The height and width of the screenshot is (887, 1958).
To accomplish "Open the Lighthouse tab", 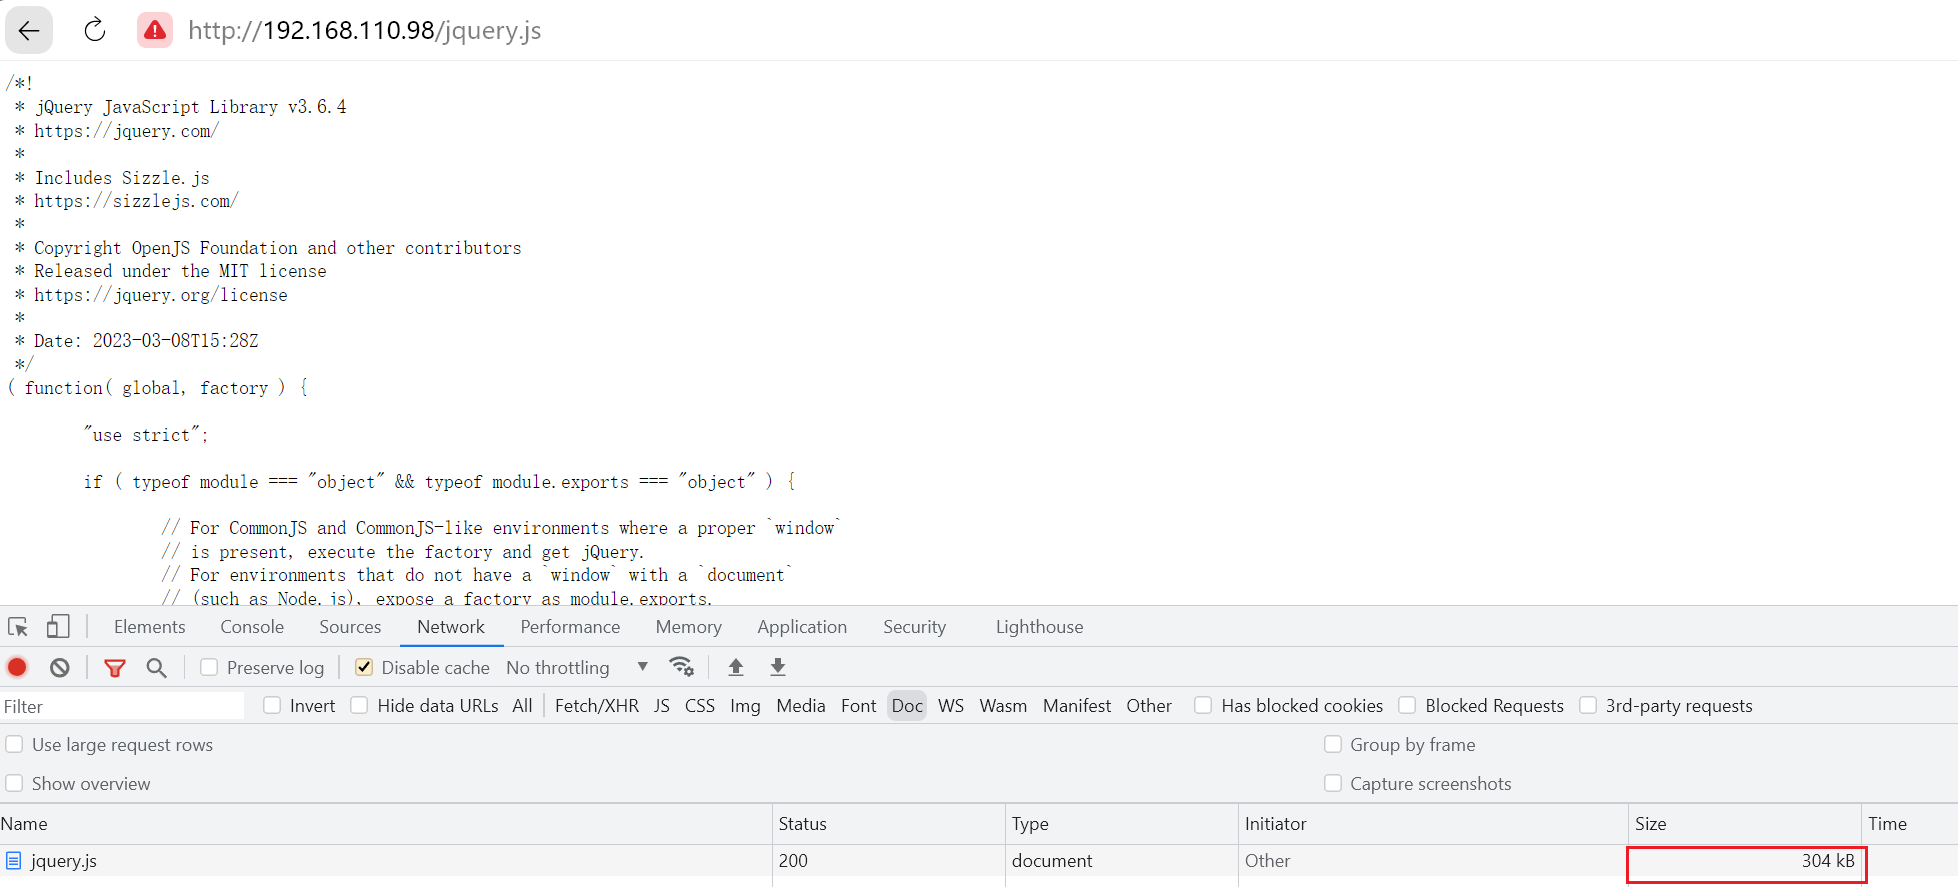I will point(1039,627).
